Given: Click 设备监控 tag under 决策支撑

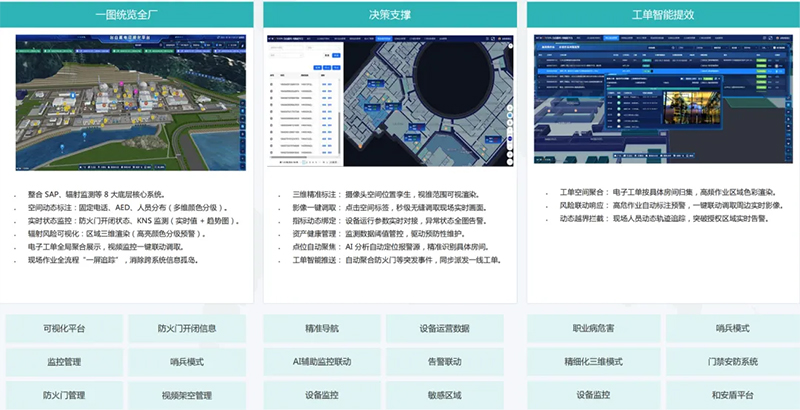Looking at the screenshot, I should coord(322,395).
